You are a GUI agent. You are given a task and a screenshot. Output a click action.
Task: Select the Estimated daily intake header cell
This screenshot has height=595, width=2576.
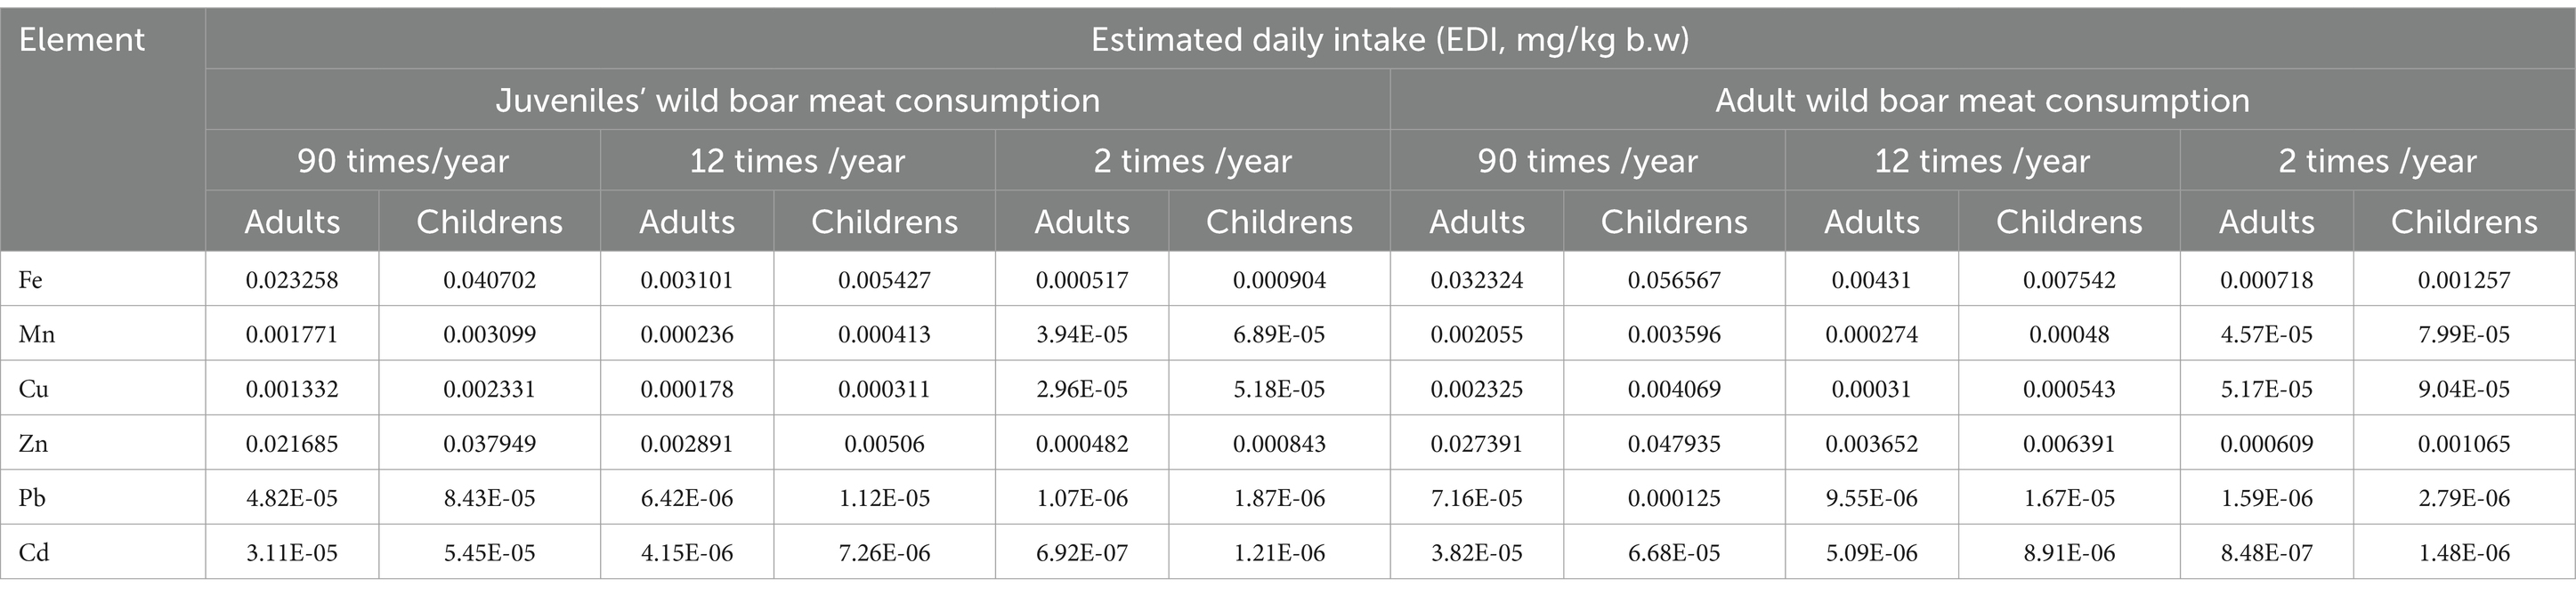1389,39
